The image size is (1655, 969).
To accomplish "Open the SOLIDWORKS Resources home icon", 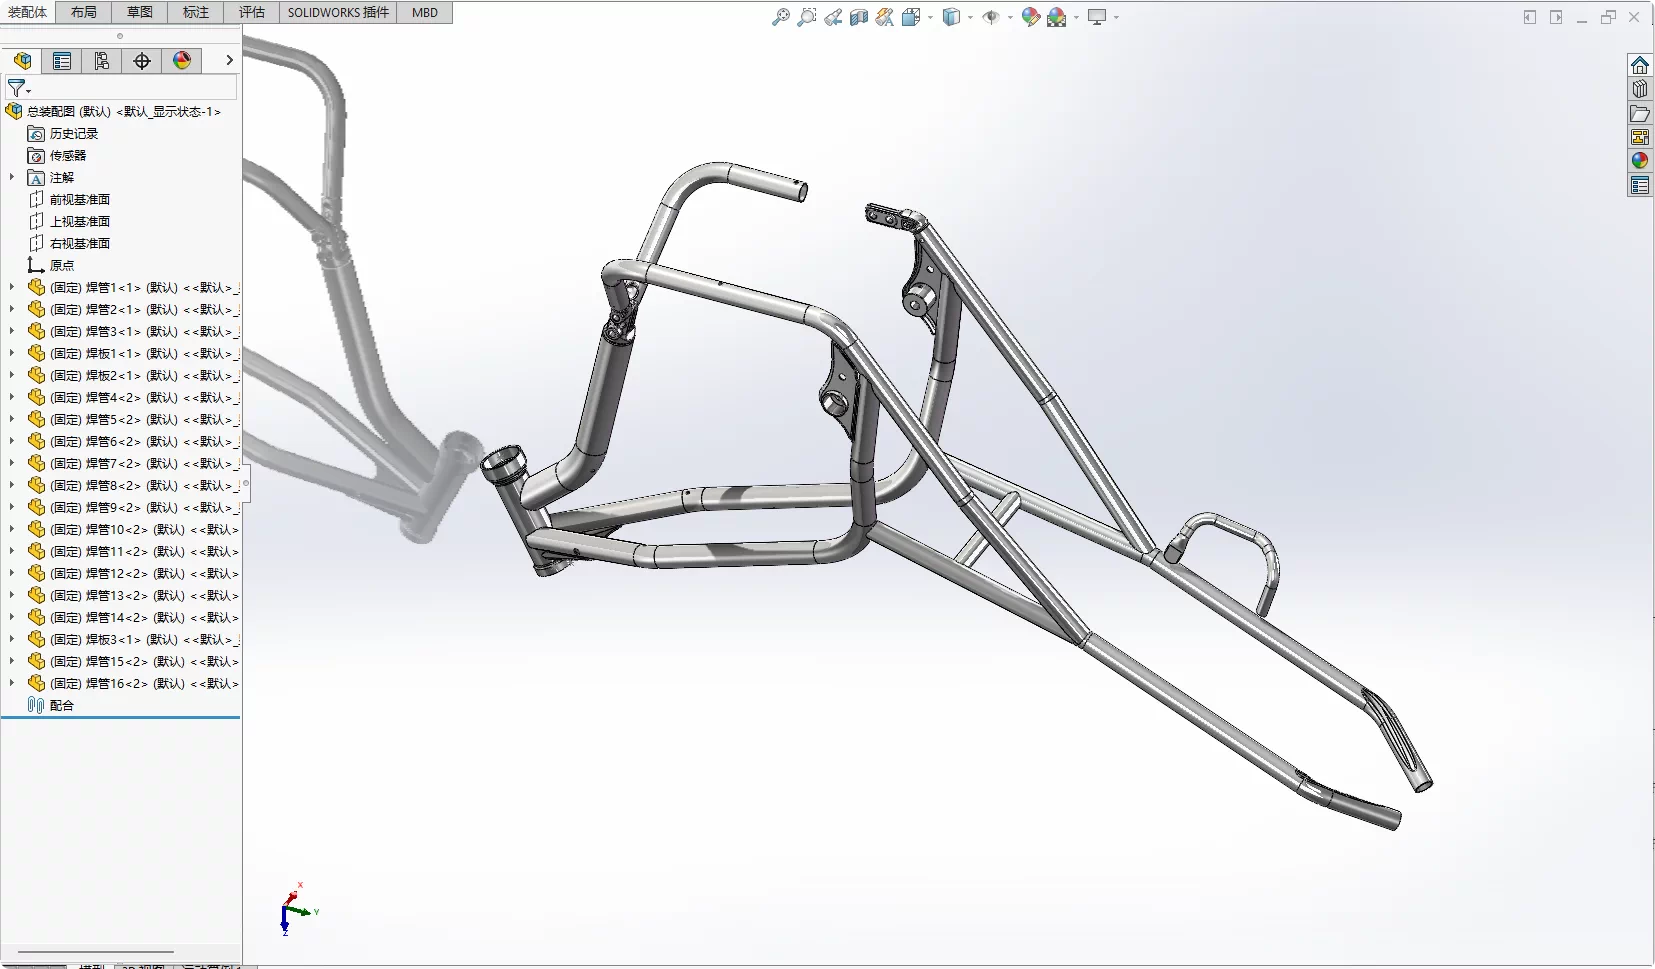I will click(x=1640, y=65).
